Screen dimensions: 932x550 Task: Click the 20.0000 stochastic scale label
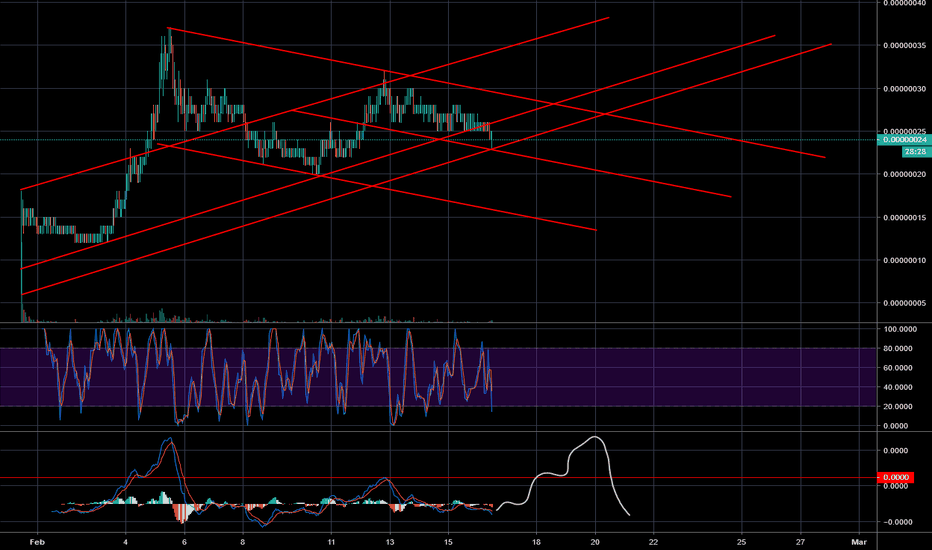pyautogui.click(x=900, y=407)
